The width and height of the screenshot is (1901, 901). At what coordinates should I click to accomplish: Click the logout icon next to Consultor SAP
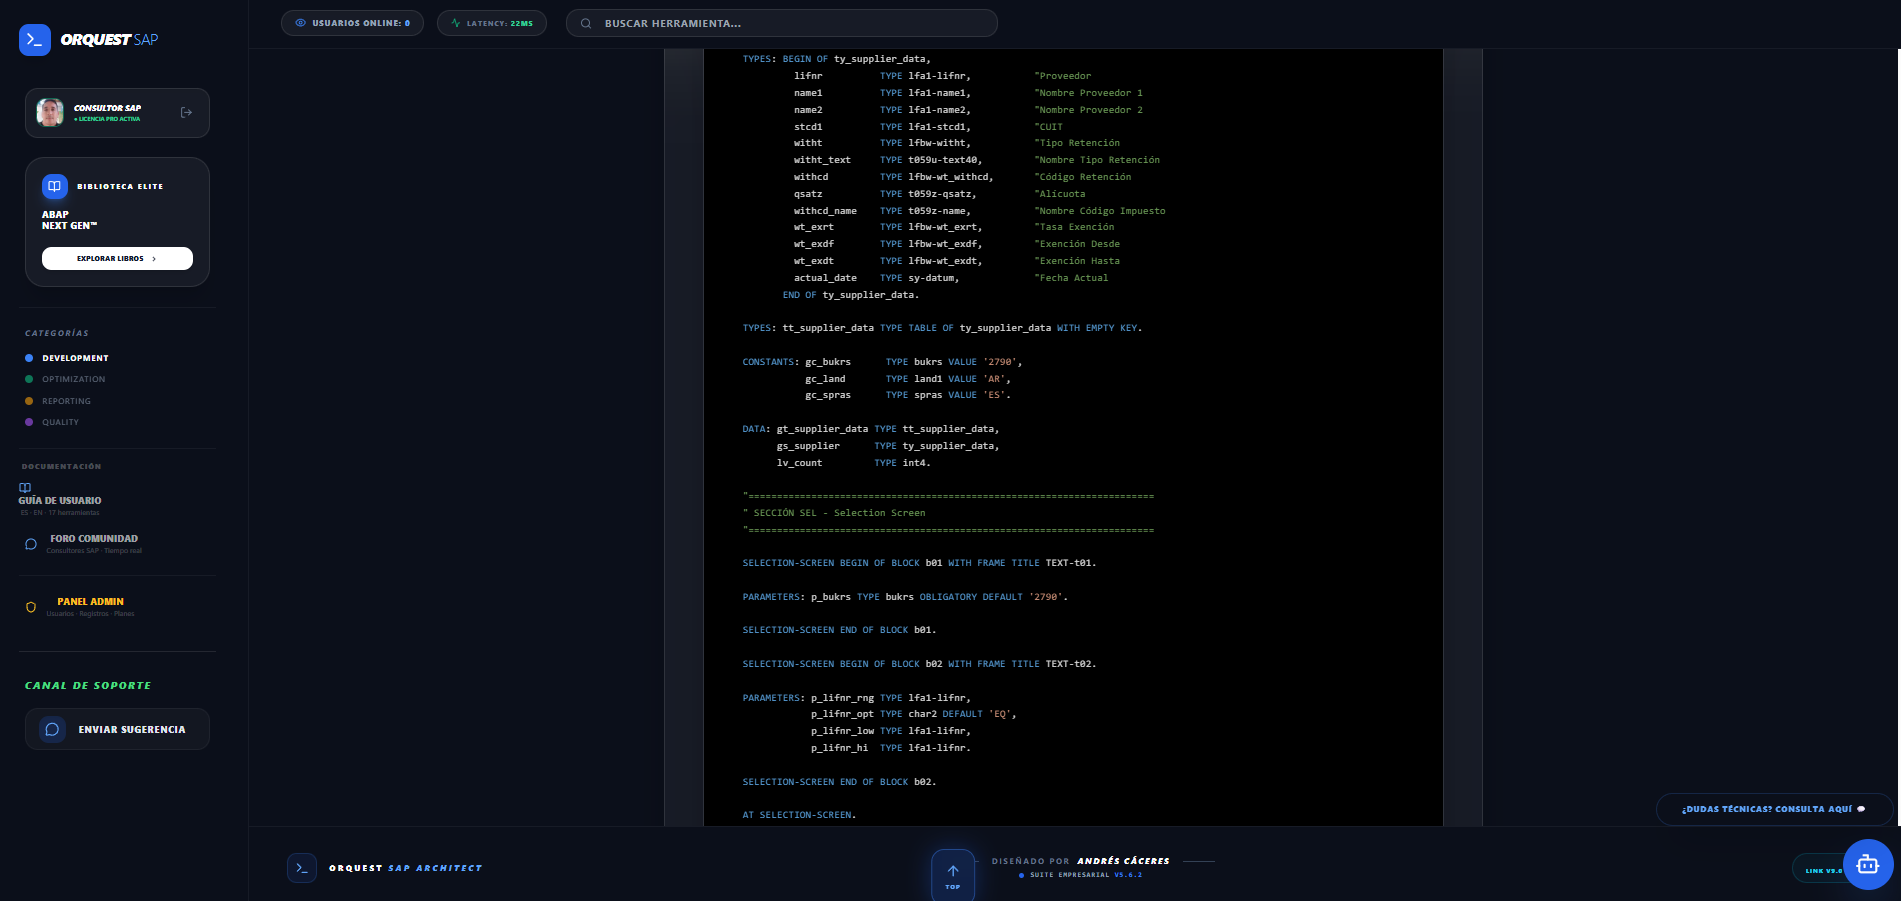click(186, 112)
